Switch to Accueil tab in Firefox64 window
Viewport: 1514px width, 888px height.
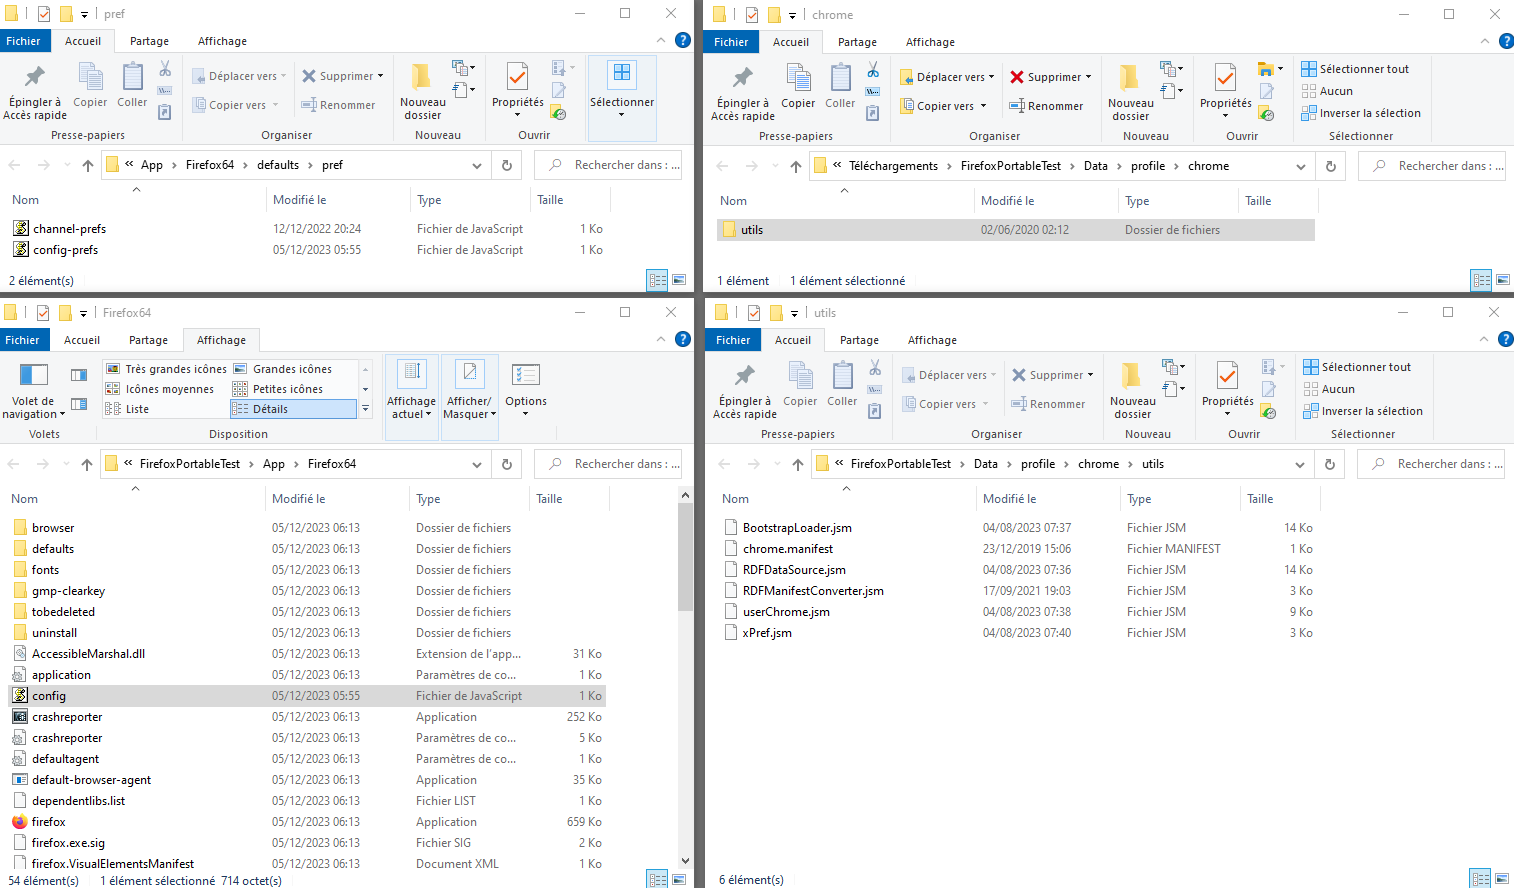pyautogui.click(x=82, y=340)
